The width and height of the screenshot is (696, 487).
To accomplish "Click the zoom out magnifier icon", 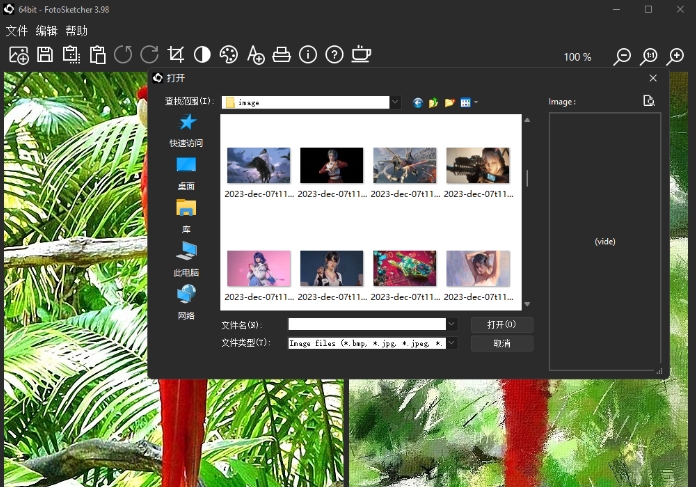I will pos(622,57).
